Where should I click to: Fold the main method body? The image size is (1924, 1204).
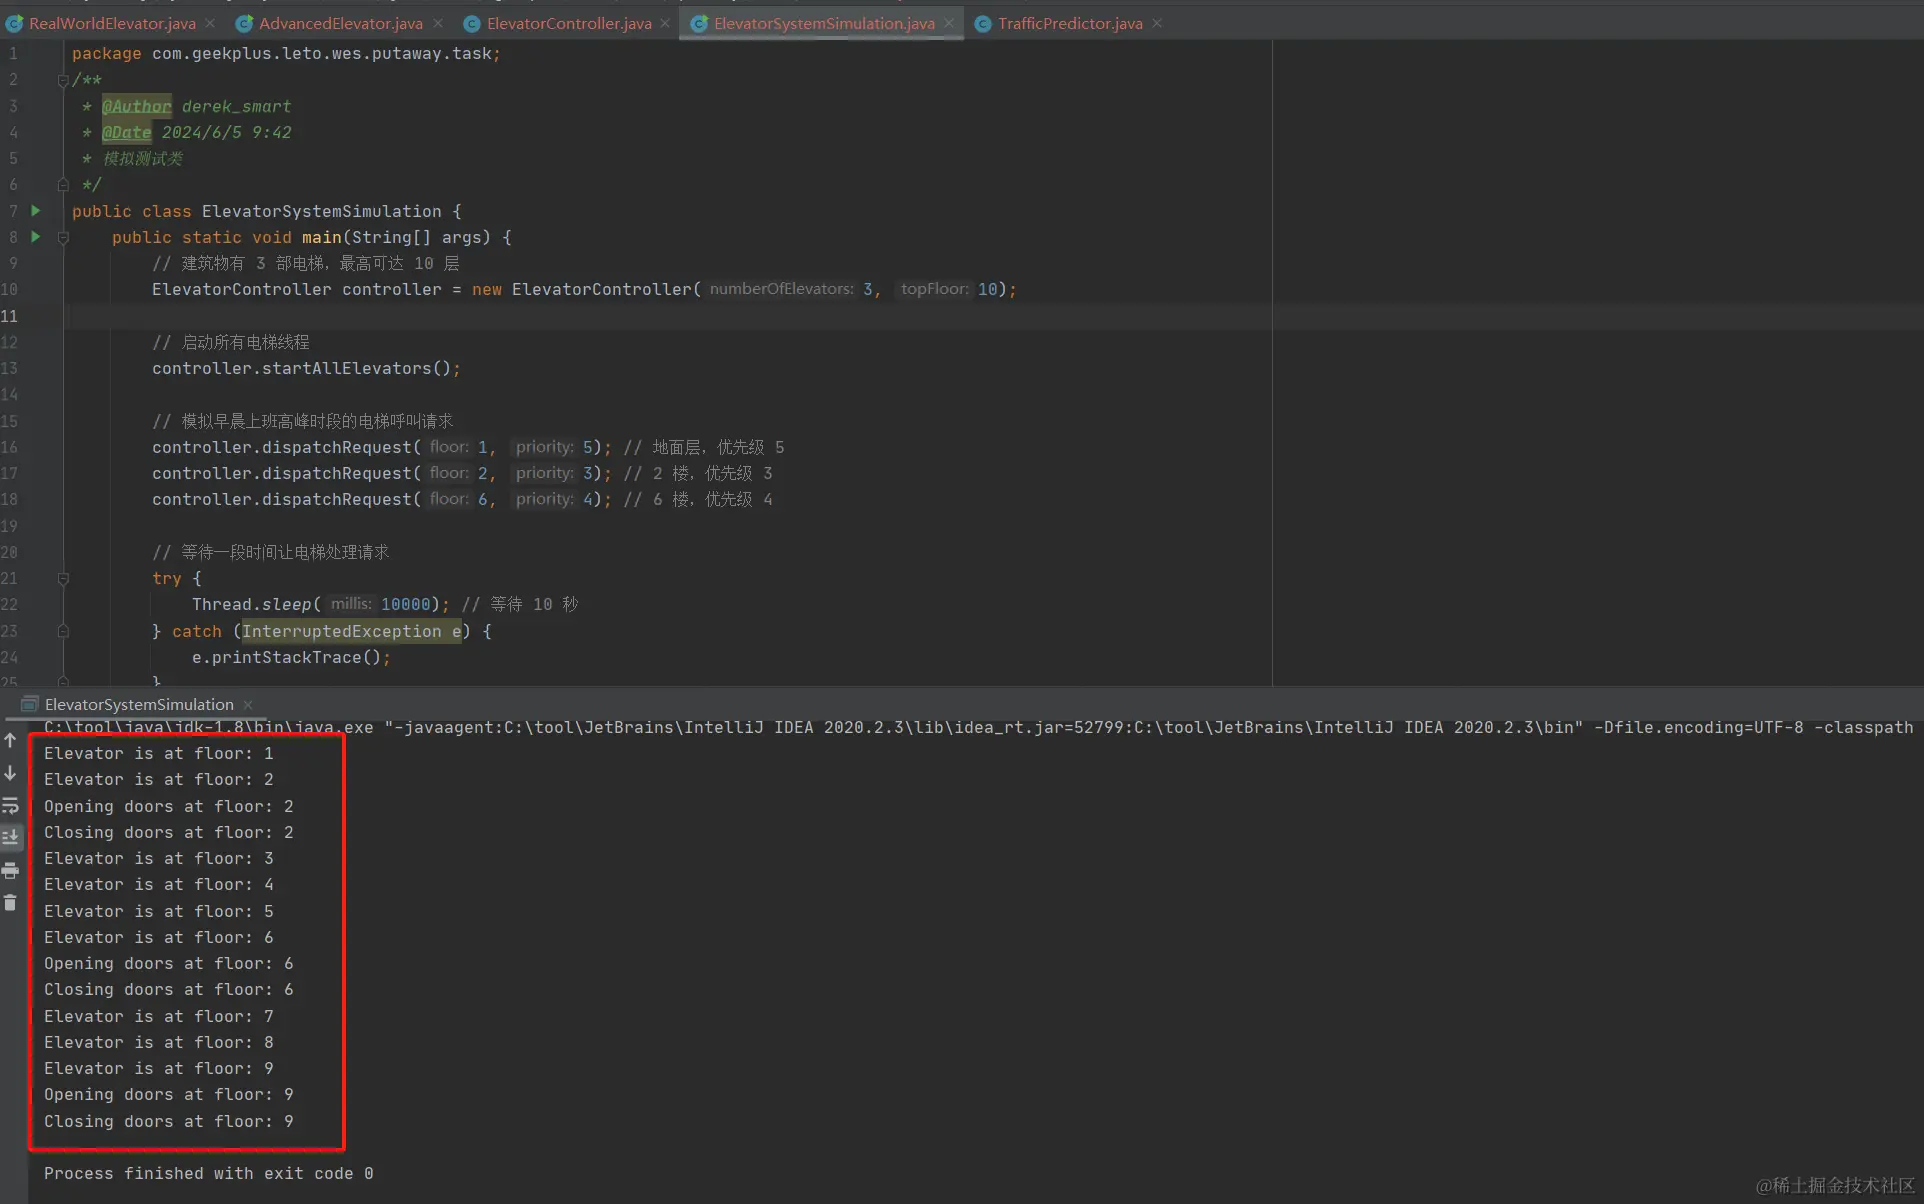(x=63, y=237)
